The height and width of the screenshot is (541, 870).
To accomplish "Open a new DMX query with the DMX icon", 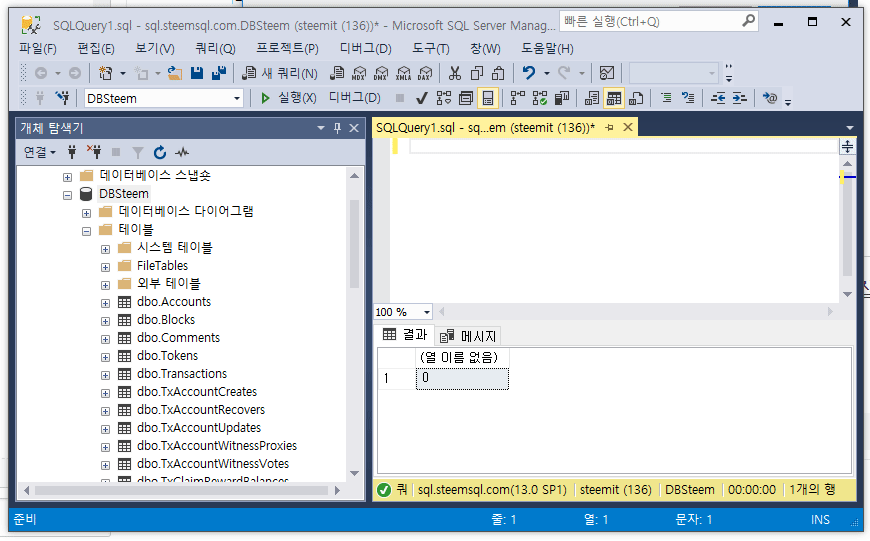I will click(x=381, y=73).
